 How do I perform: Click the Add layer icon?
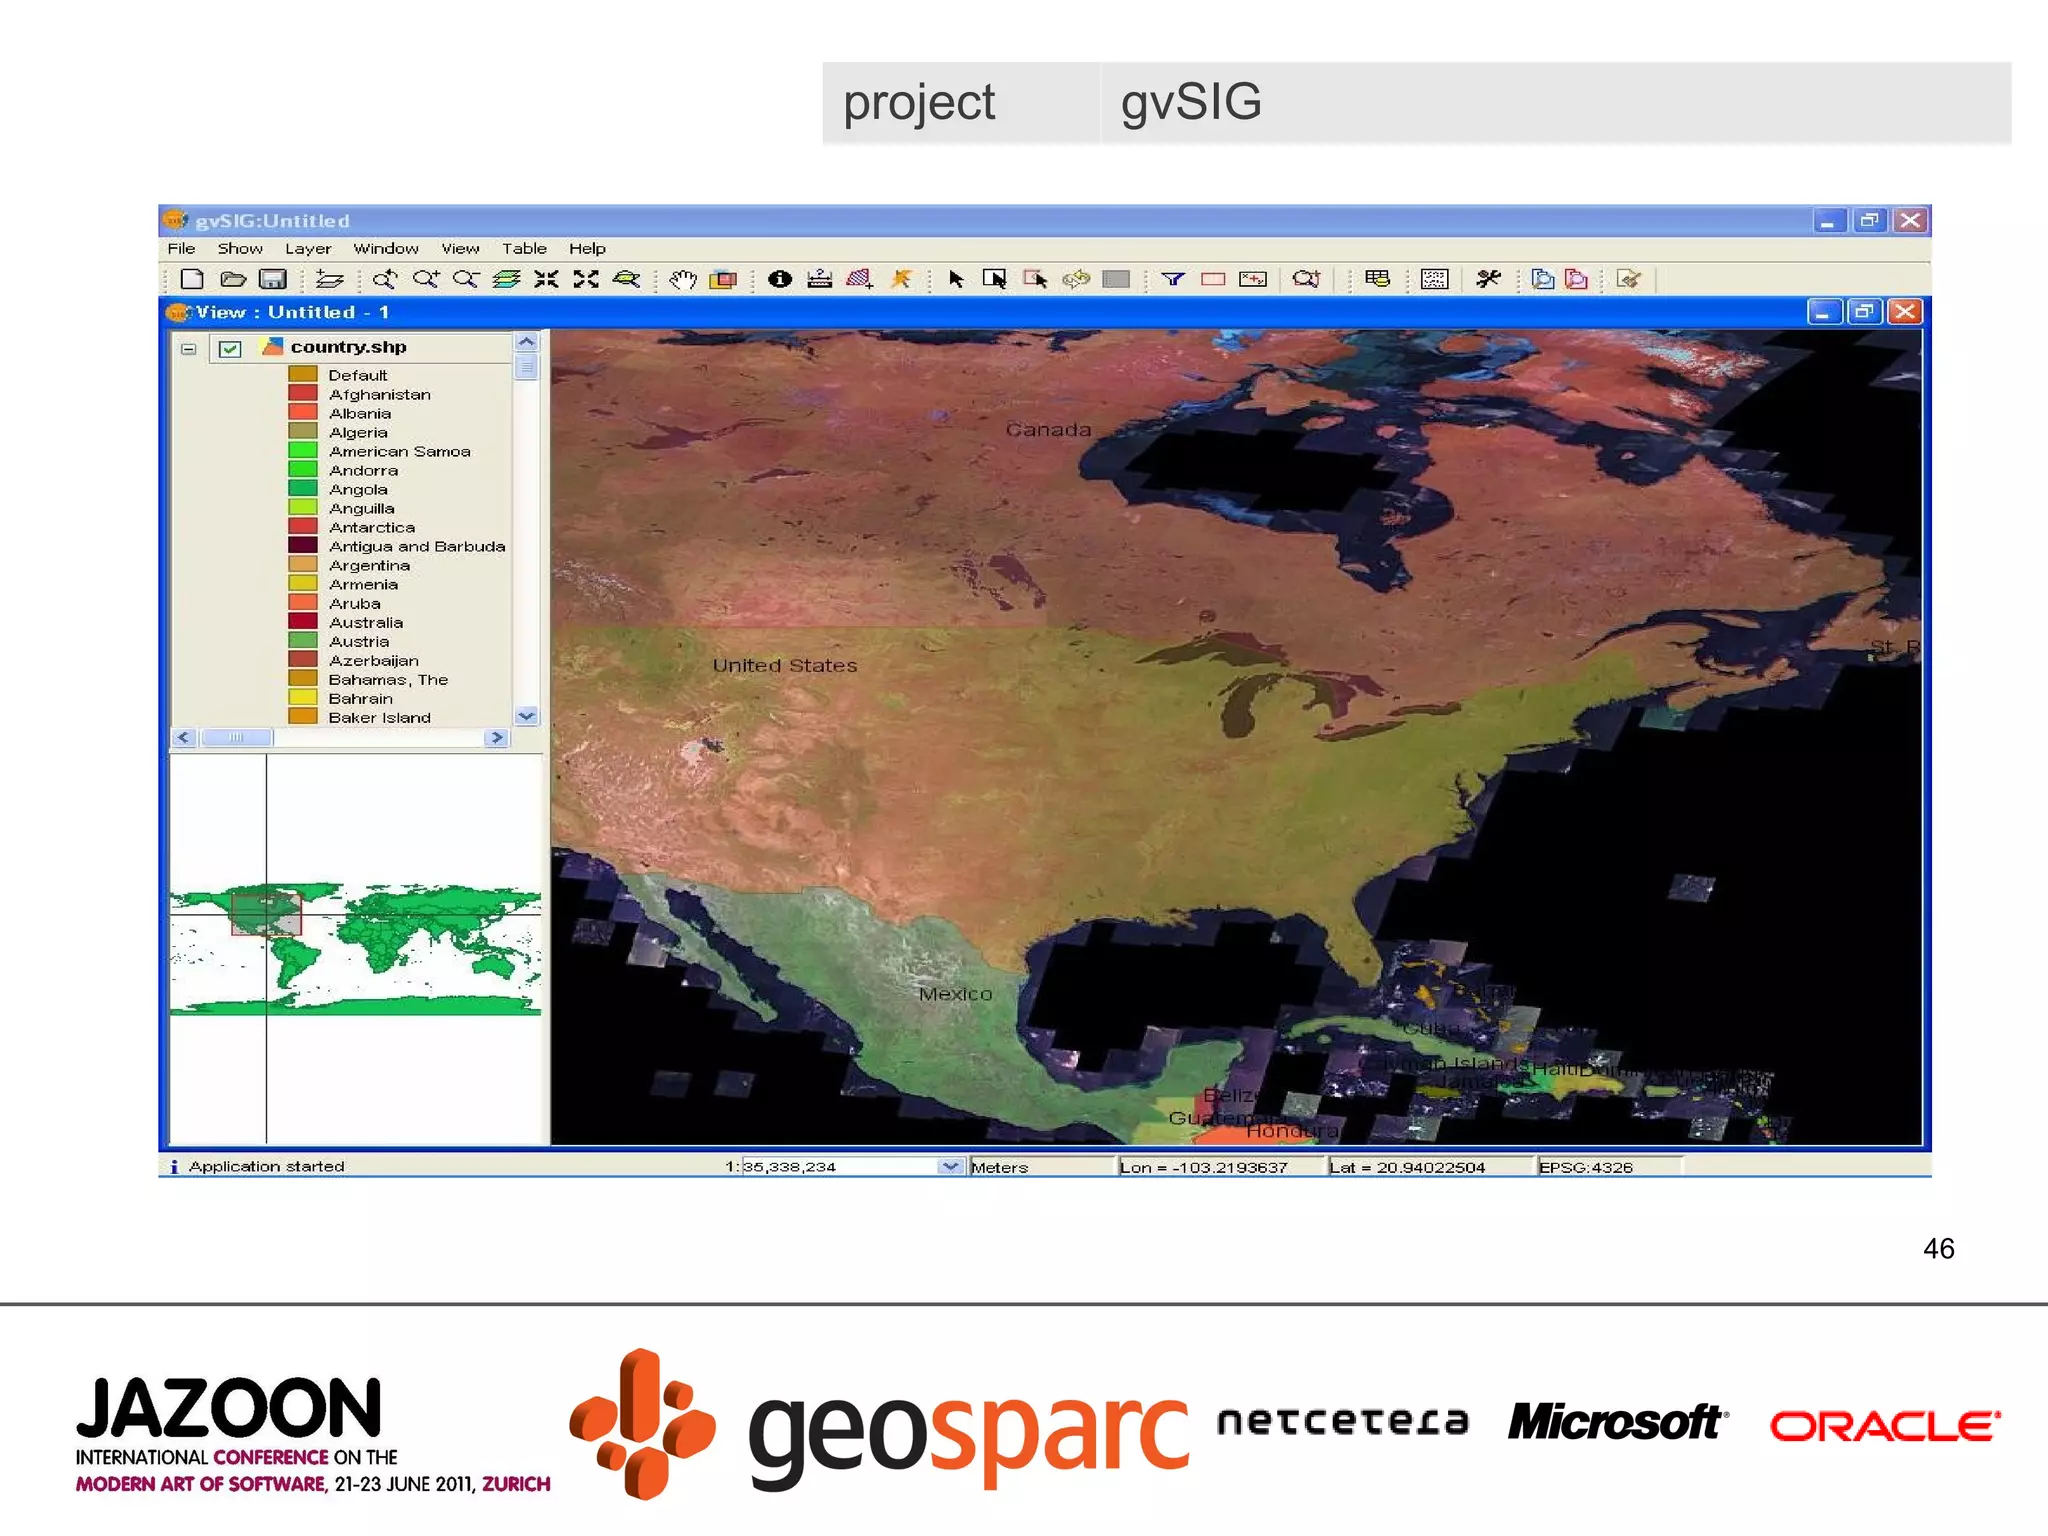[330, 279]
